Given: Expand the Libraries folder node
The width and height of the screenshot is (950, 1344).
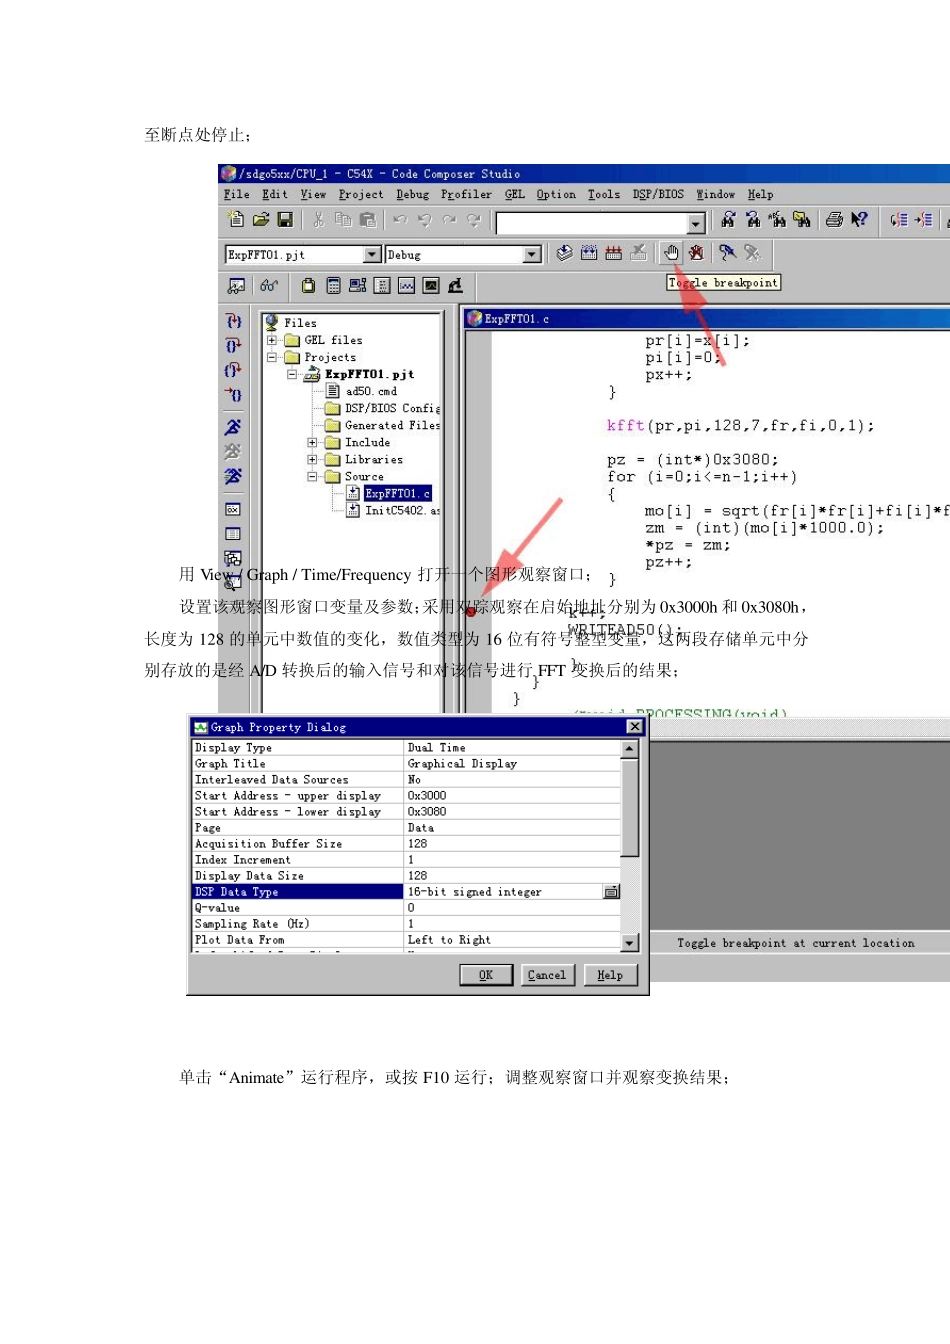Looking at the screenshot, I should tap(312, 460).
